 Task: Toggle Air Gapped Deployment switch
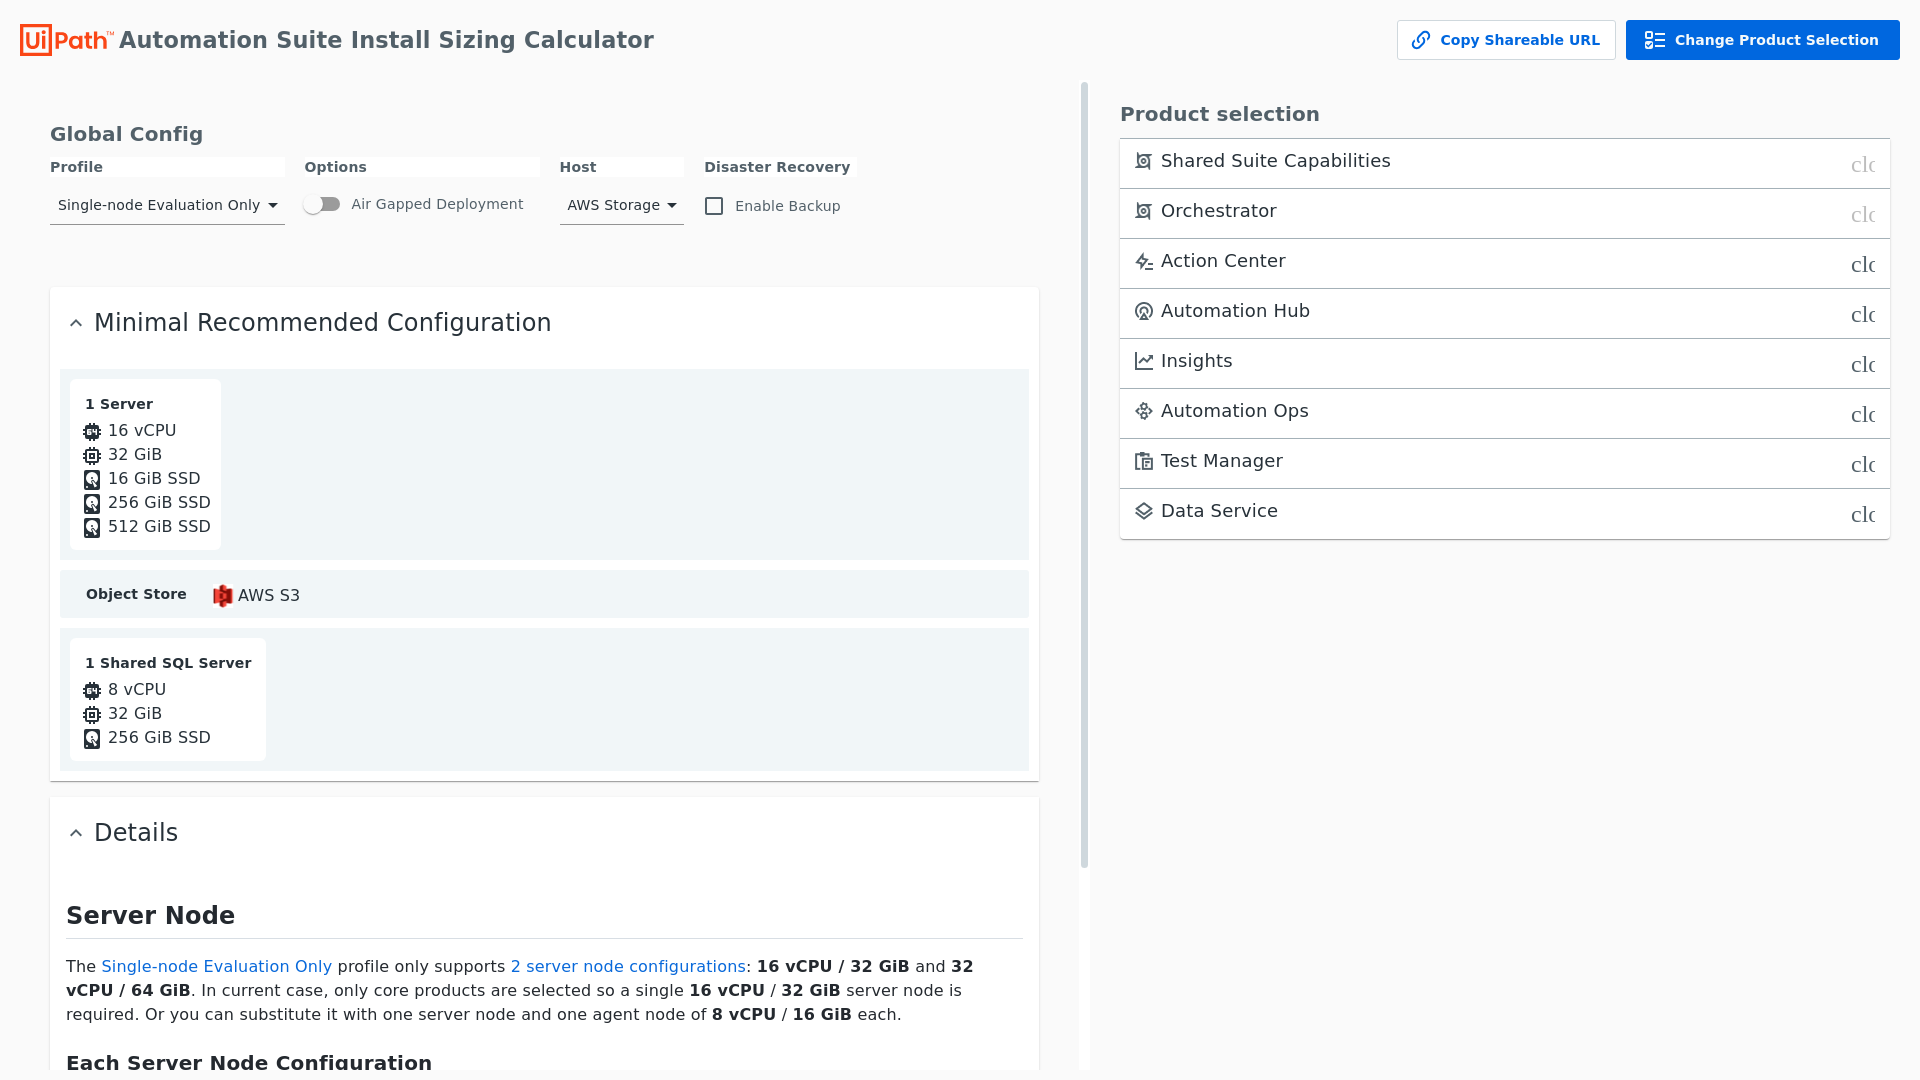(322, 204)
